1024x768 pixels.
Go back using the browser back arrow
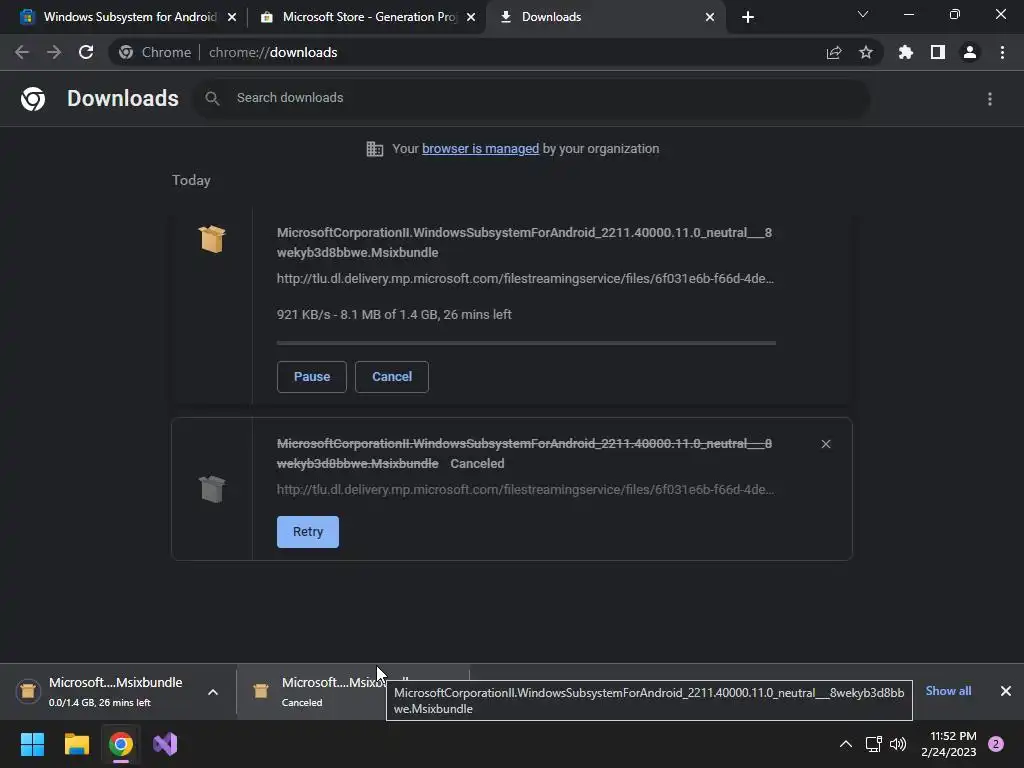click(22, 52)
